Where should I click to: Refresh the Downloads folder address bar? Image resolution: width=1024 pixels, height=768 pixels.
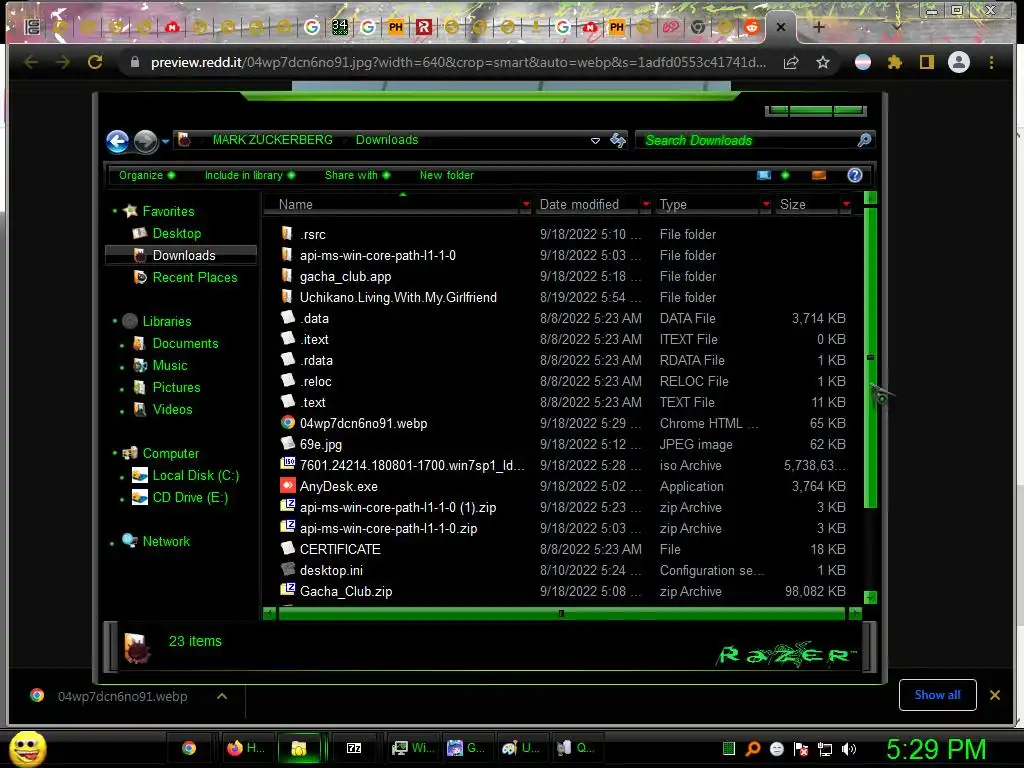(618, 140)
